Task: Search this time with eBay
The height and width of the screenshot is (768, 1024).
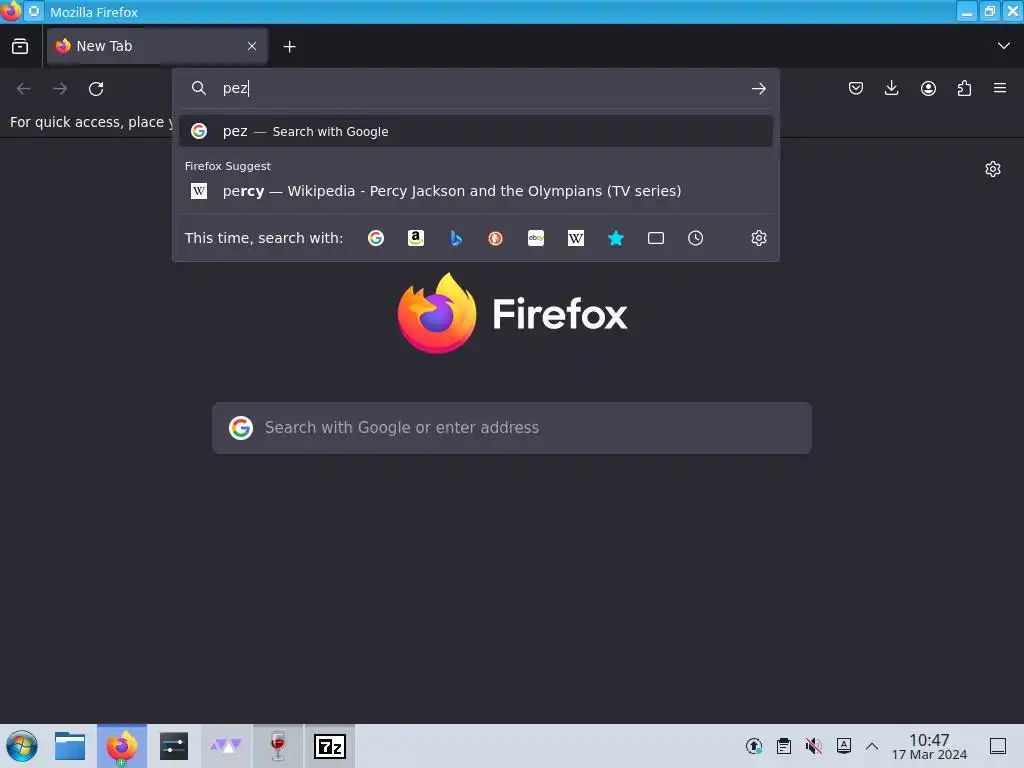Action: click(536, 238)
